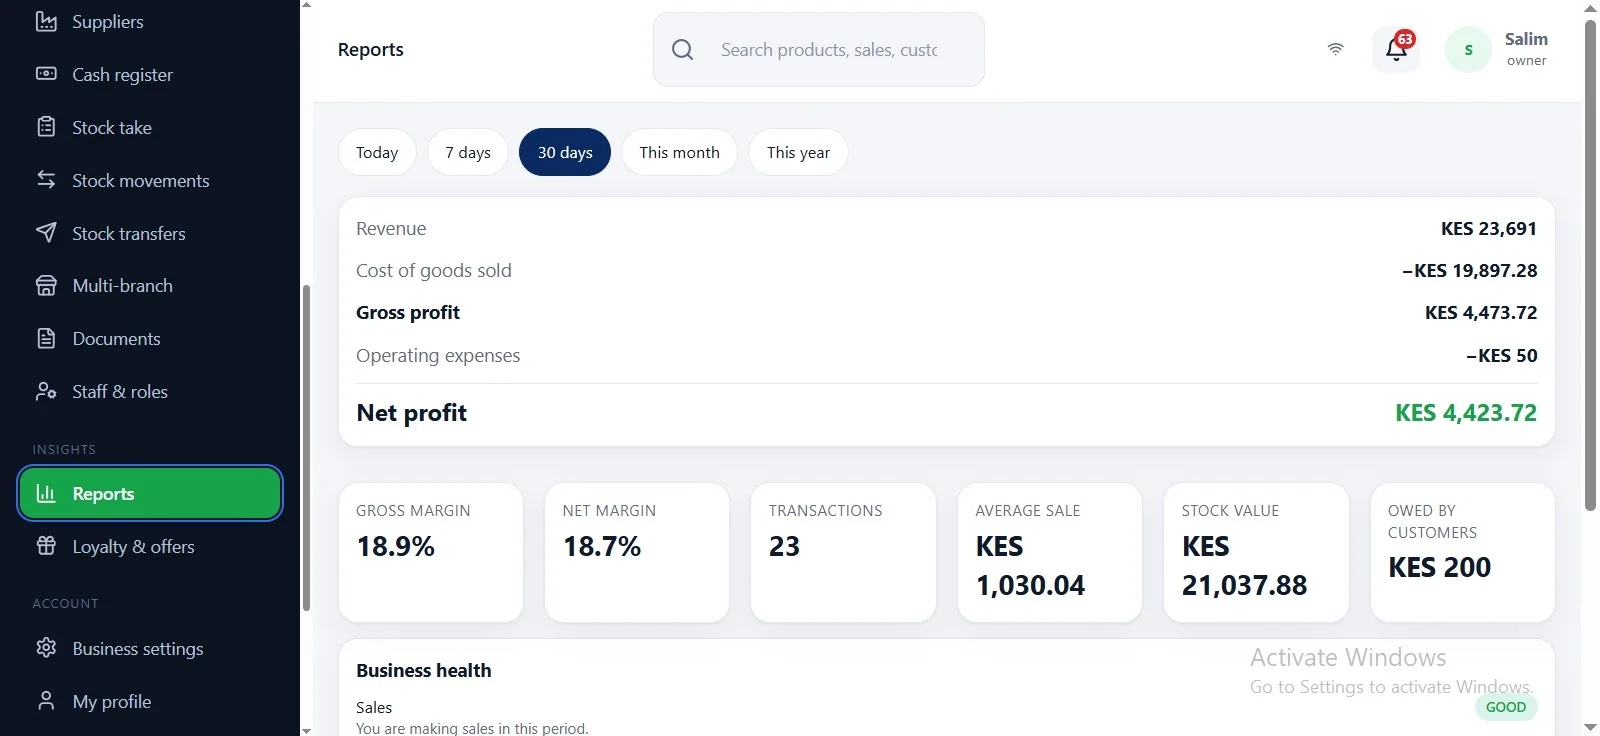Image resolution: width=1600 pixels, height=736 pixels.
Task: Click the Stock movements arrows icon
Action: (x=46, y=180)
